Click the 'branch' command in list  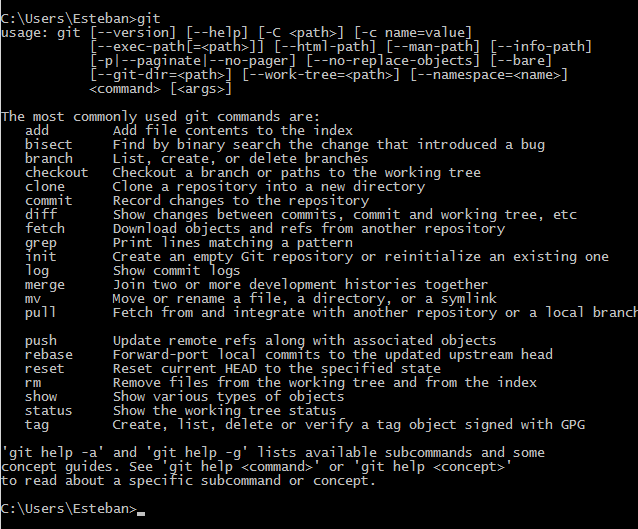pos(48,159)
